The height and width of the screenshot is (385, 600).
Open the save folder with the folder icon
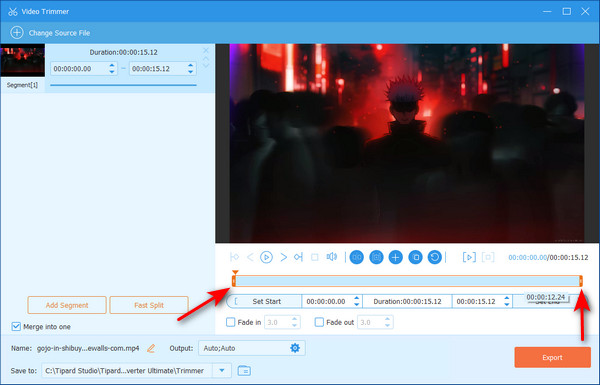(244, 370)
